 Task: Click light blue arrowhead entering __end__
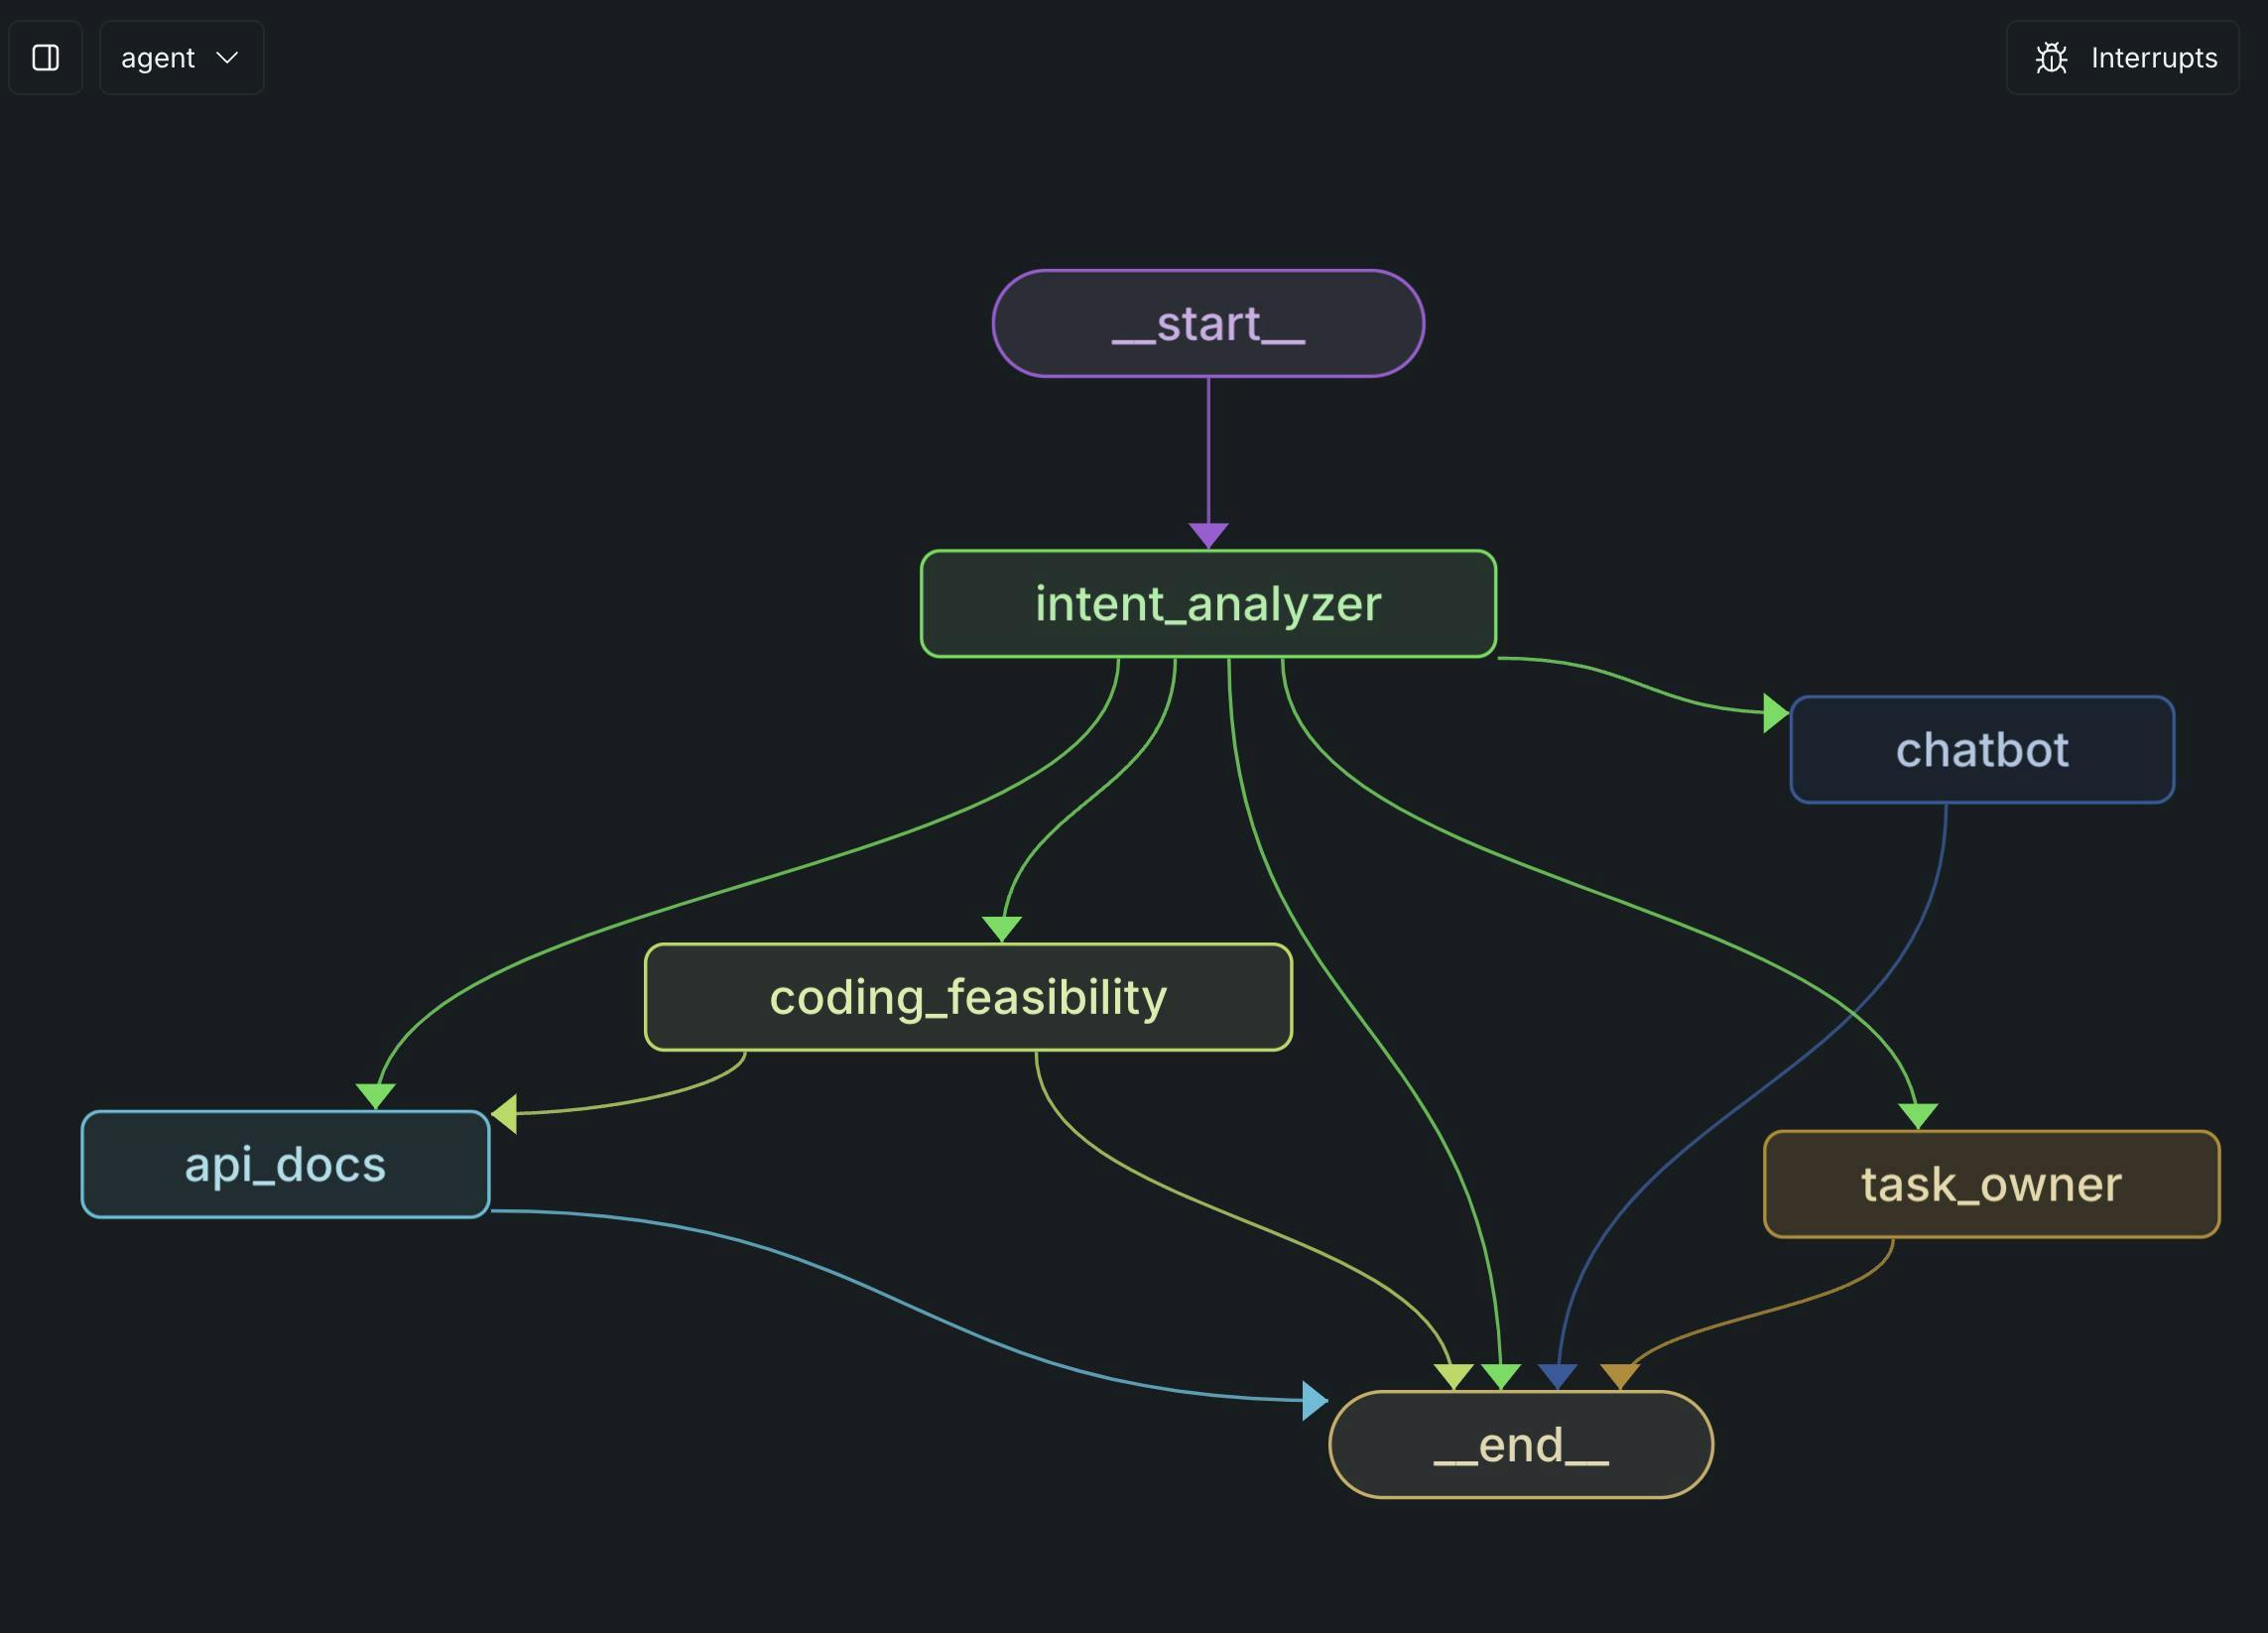pyautogui.click(x=1314, y=1400)
